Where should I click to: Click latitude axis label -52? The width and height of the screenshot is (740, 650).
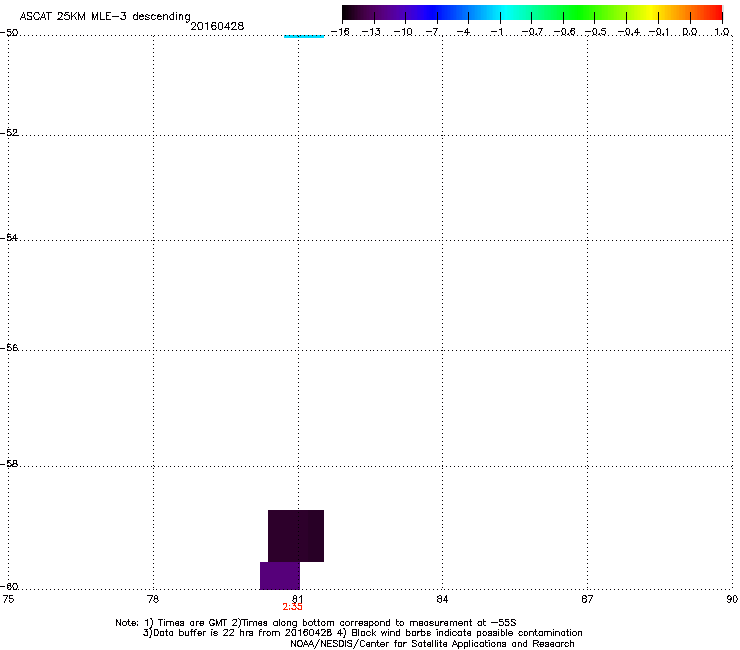click(x=9, y=133)
